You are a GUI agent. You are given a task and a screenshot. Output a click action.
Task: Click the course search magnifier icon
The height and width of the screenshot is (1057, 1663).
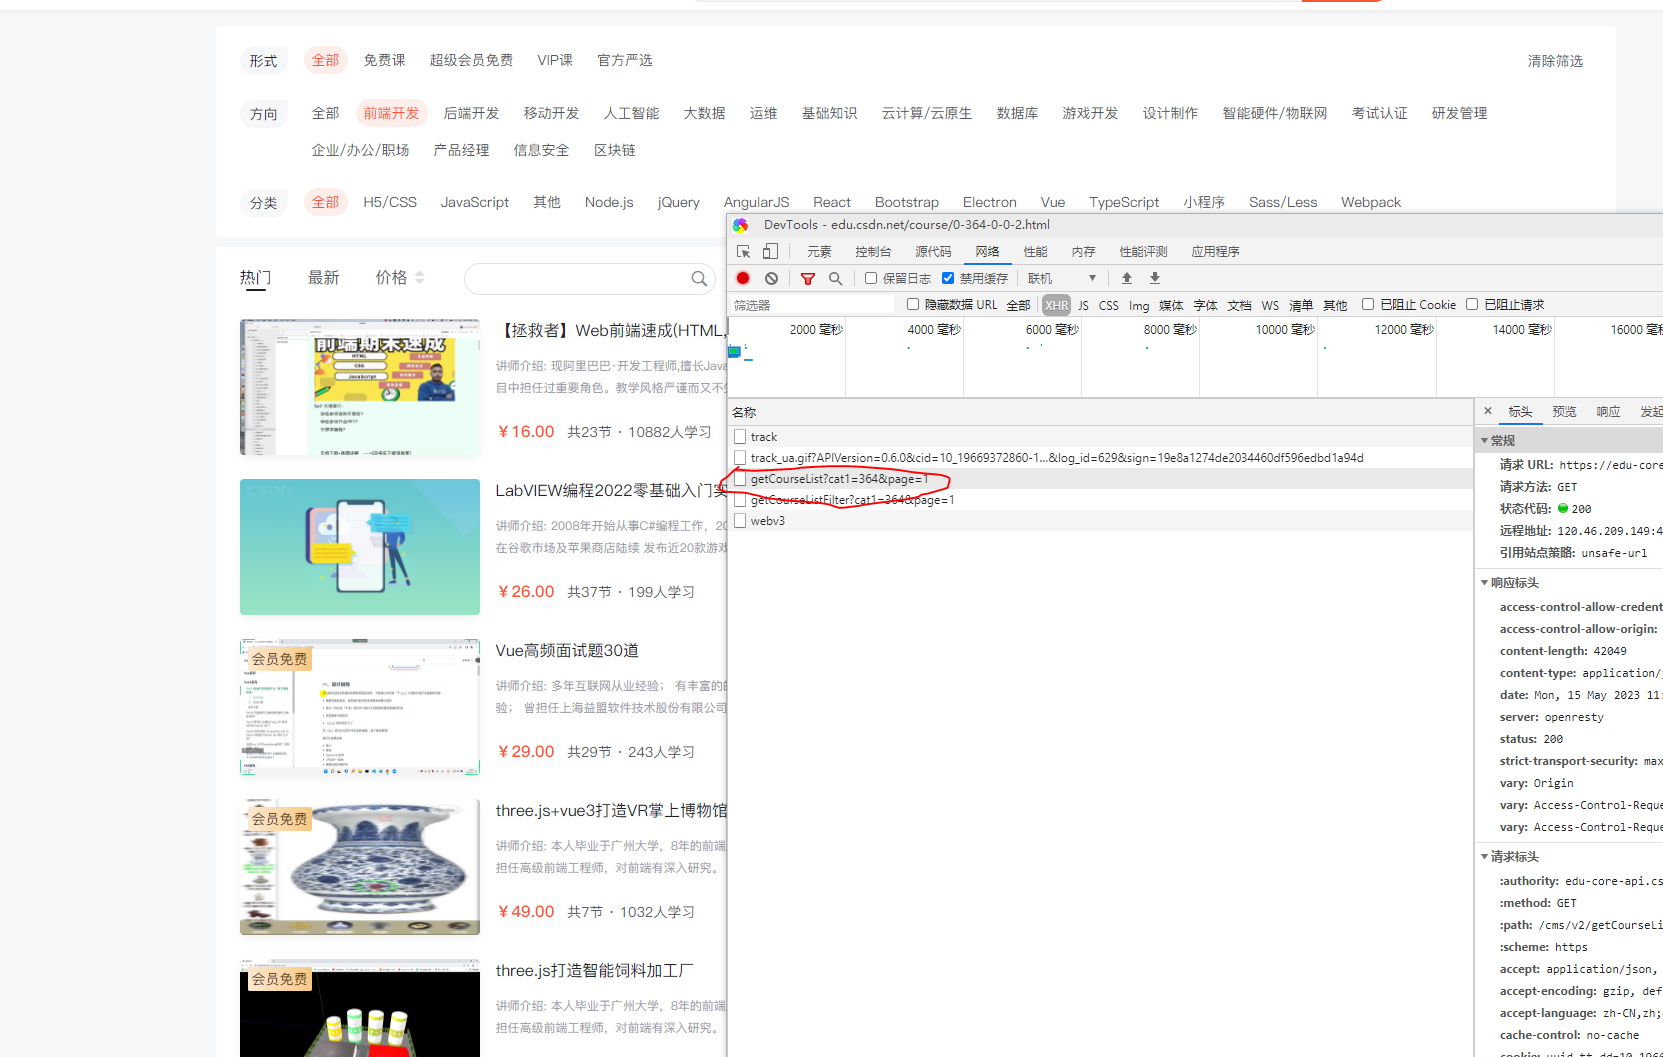point(699,279)
